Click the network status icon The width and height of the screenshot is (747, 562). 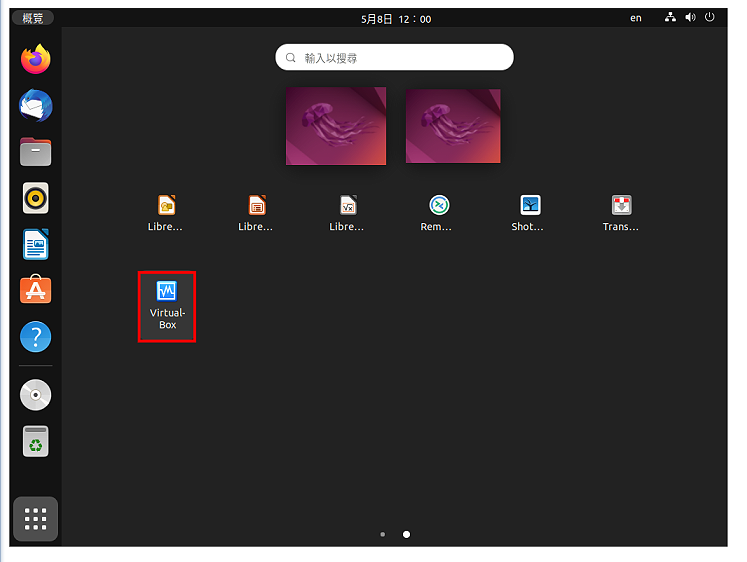[670, 18]
